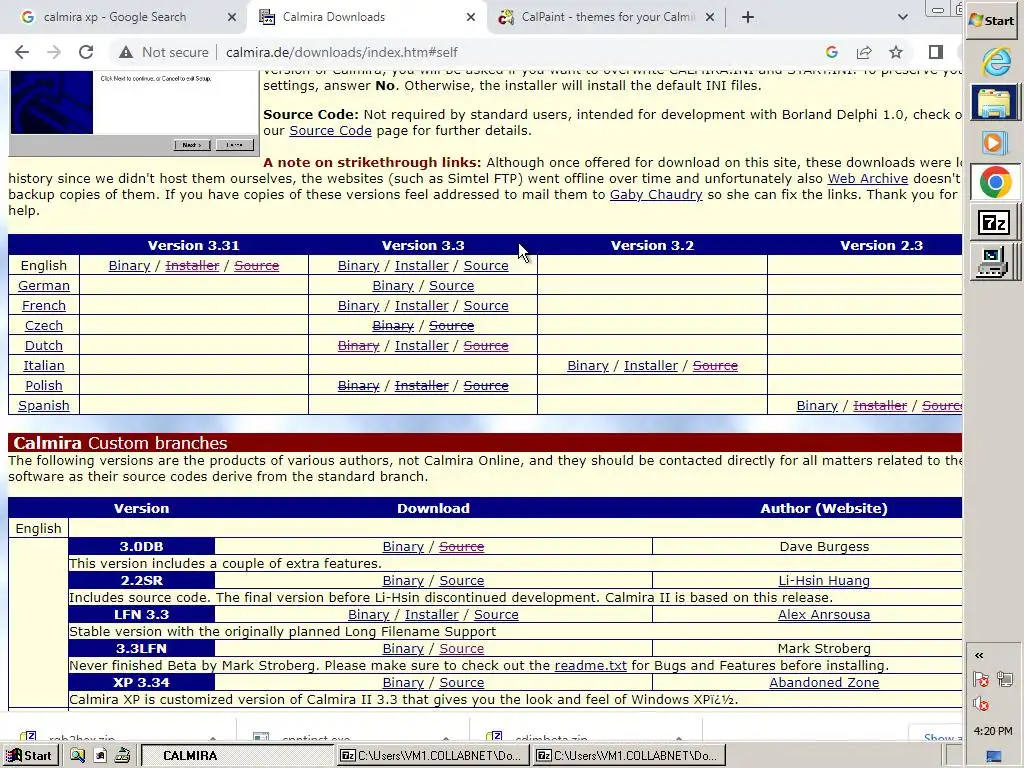
Task: Click the Calmira Start button bottom left
Action: (29, 756)
